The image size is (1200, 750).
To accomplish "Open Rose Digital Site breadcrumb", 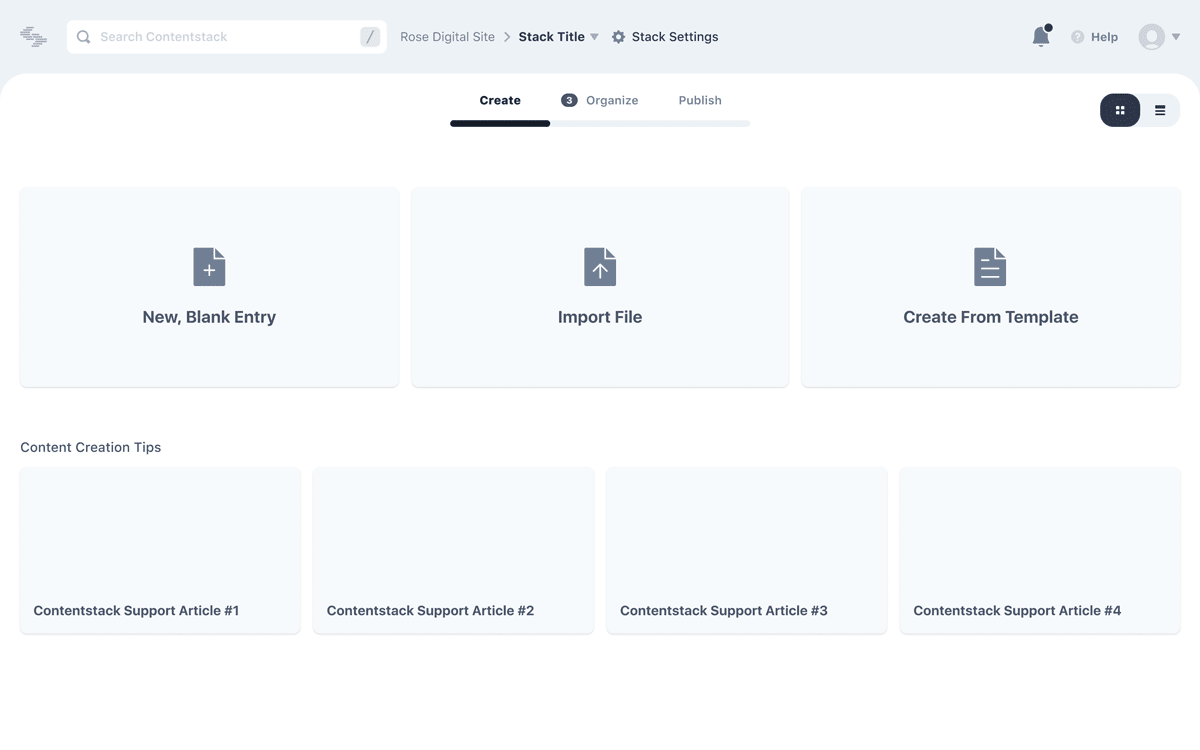I will click(447, 37).
